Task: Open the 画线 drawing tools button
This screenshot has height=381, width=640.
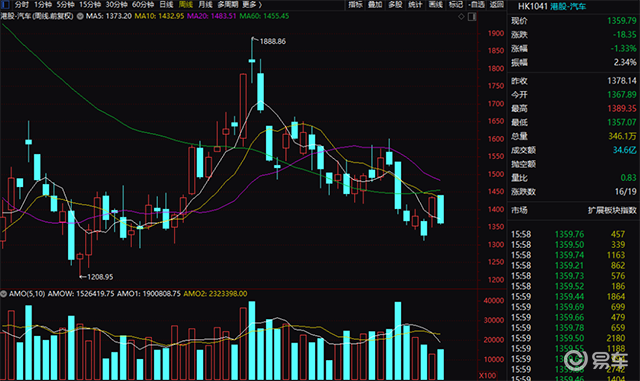Action: 436,5
